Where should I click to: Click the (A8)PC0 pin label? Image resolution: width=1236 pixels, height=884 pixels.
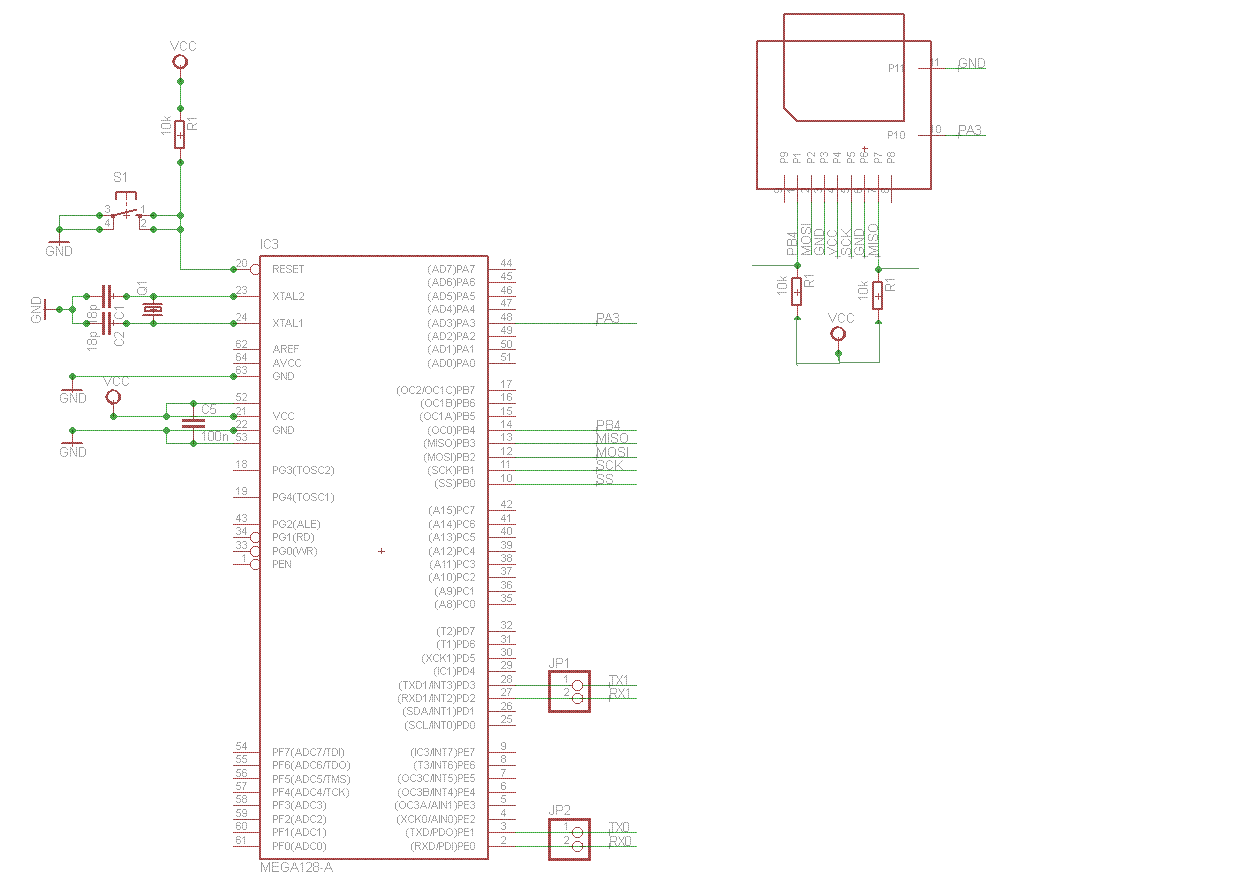(x=455, y=604)
